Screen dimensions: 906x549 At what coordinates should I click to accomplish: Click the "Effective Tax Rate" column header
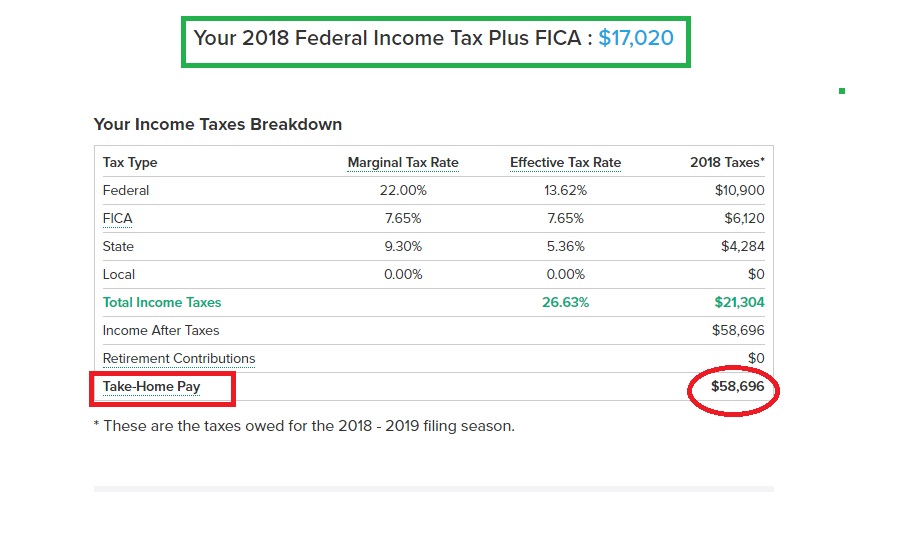pos(565,162)
